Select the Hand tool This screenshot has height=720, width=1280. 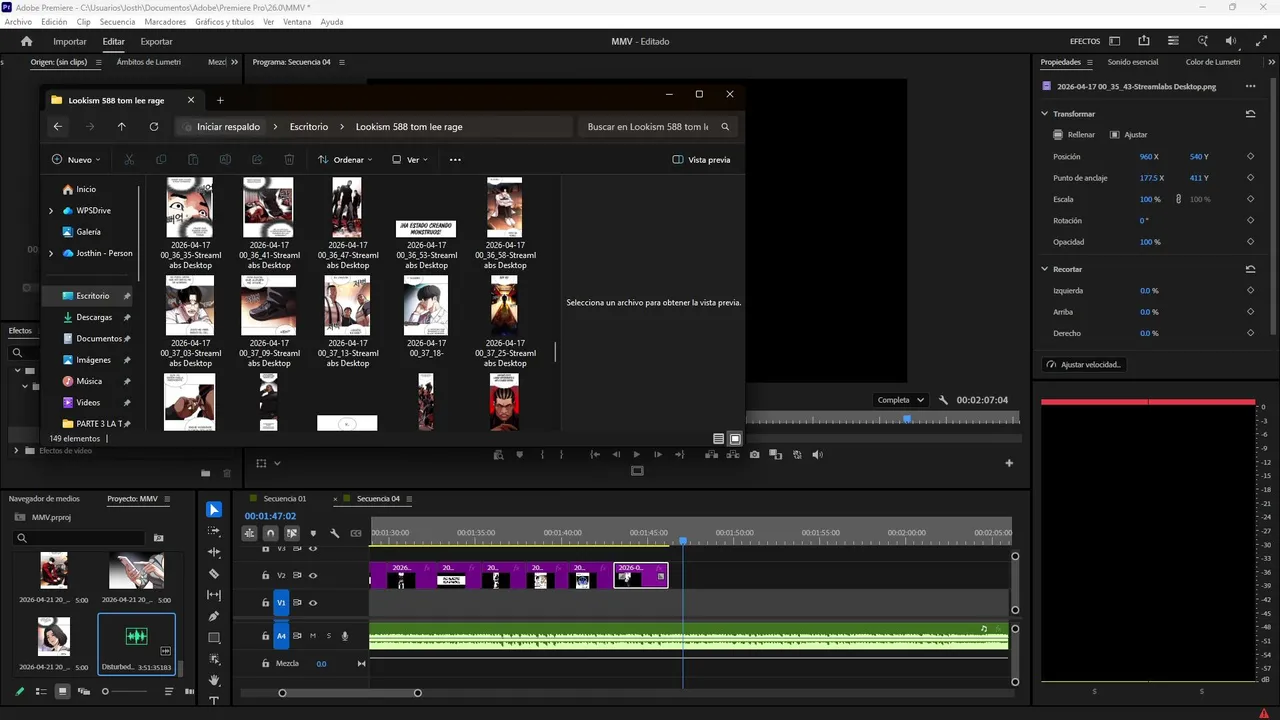tap(214, 680)
